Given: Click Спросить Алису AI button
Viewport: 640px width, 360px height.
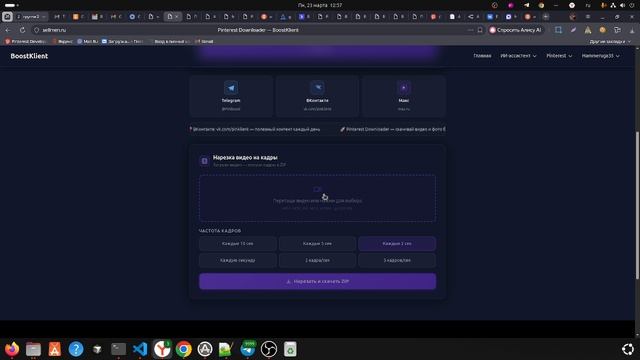Looking at the screenshot, I should click(x=516, y=30).
